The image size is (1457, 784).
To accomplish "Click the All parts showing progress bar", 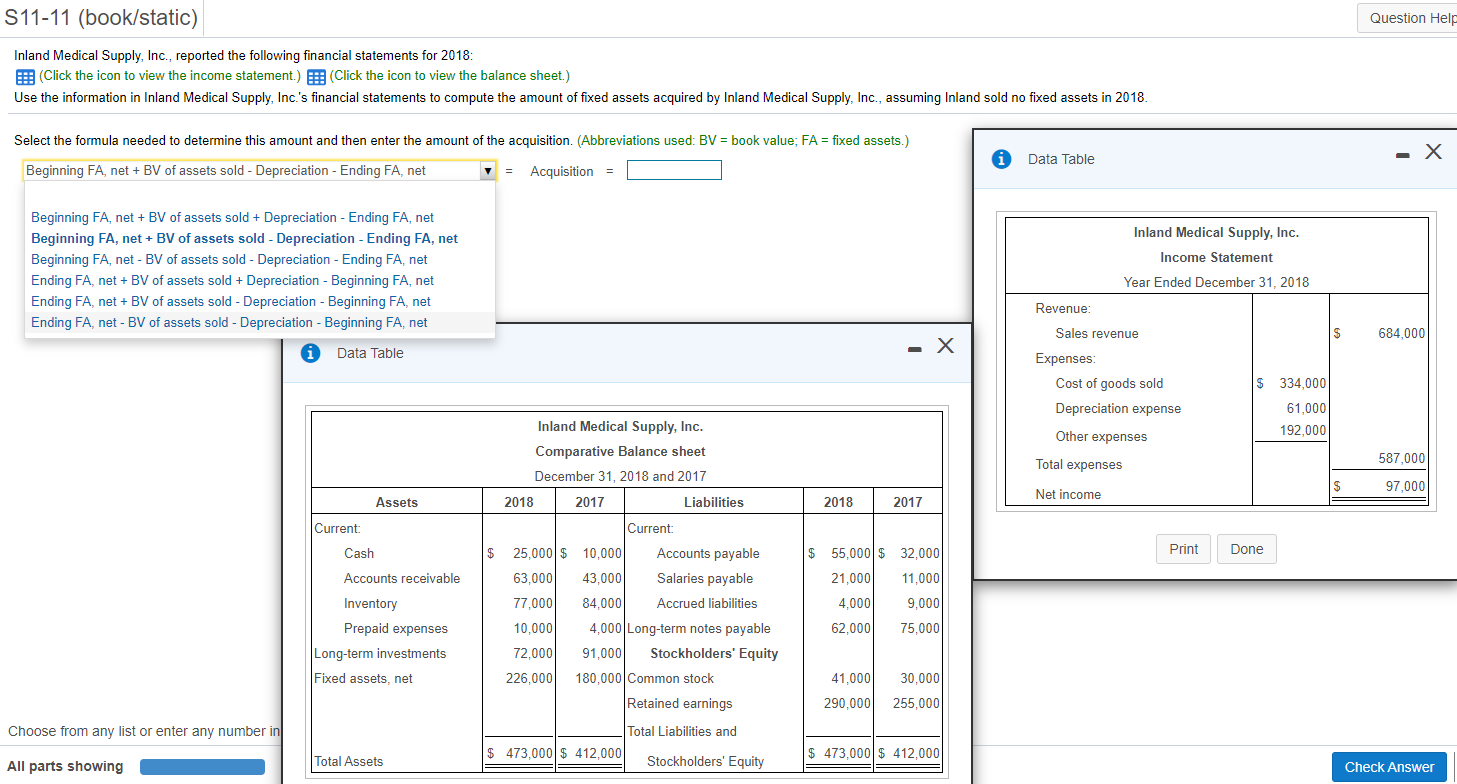I will pyautogui.click(x=202, y=767).
